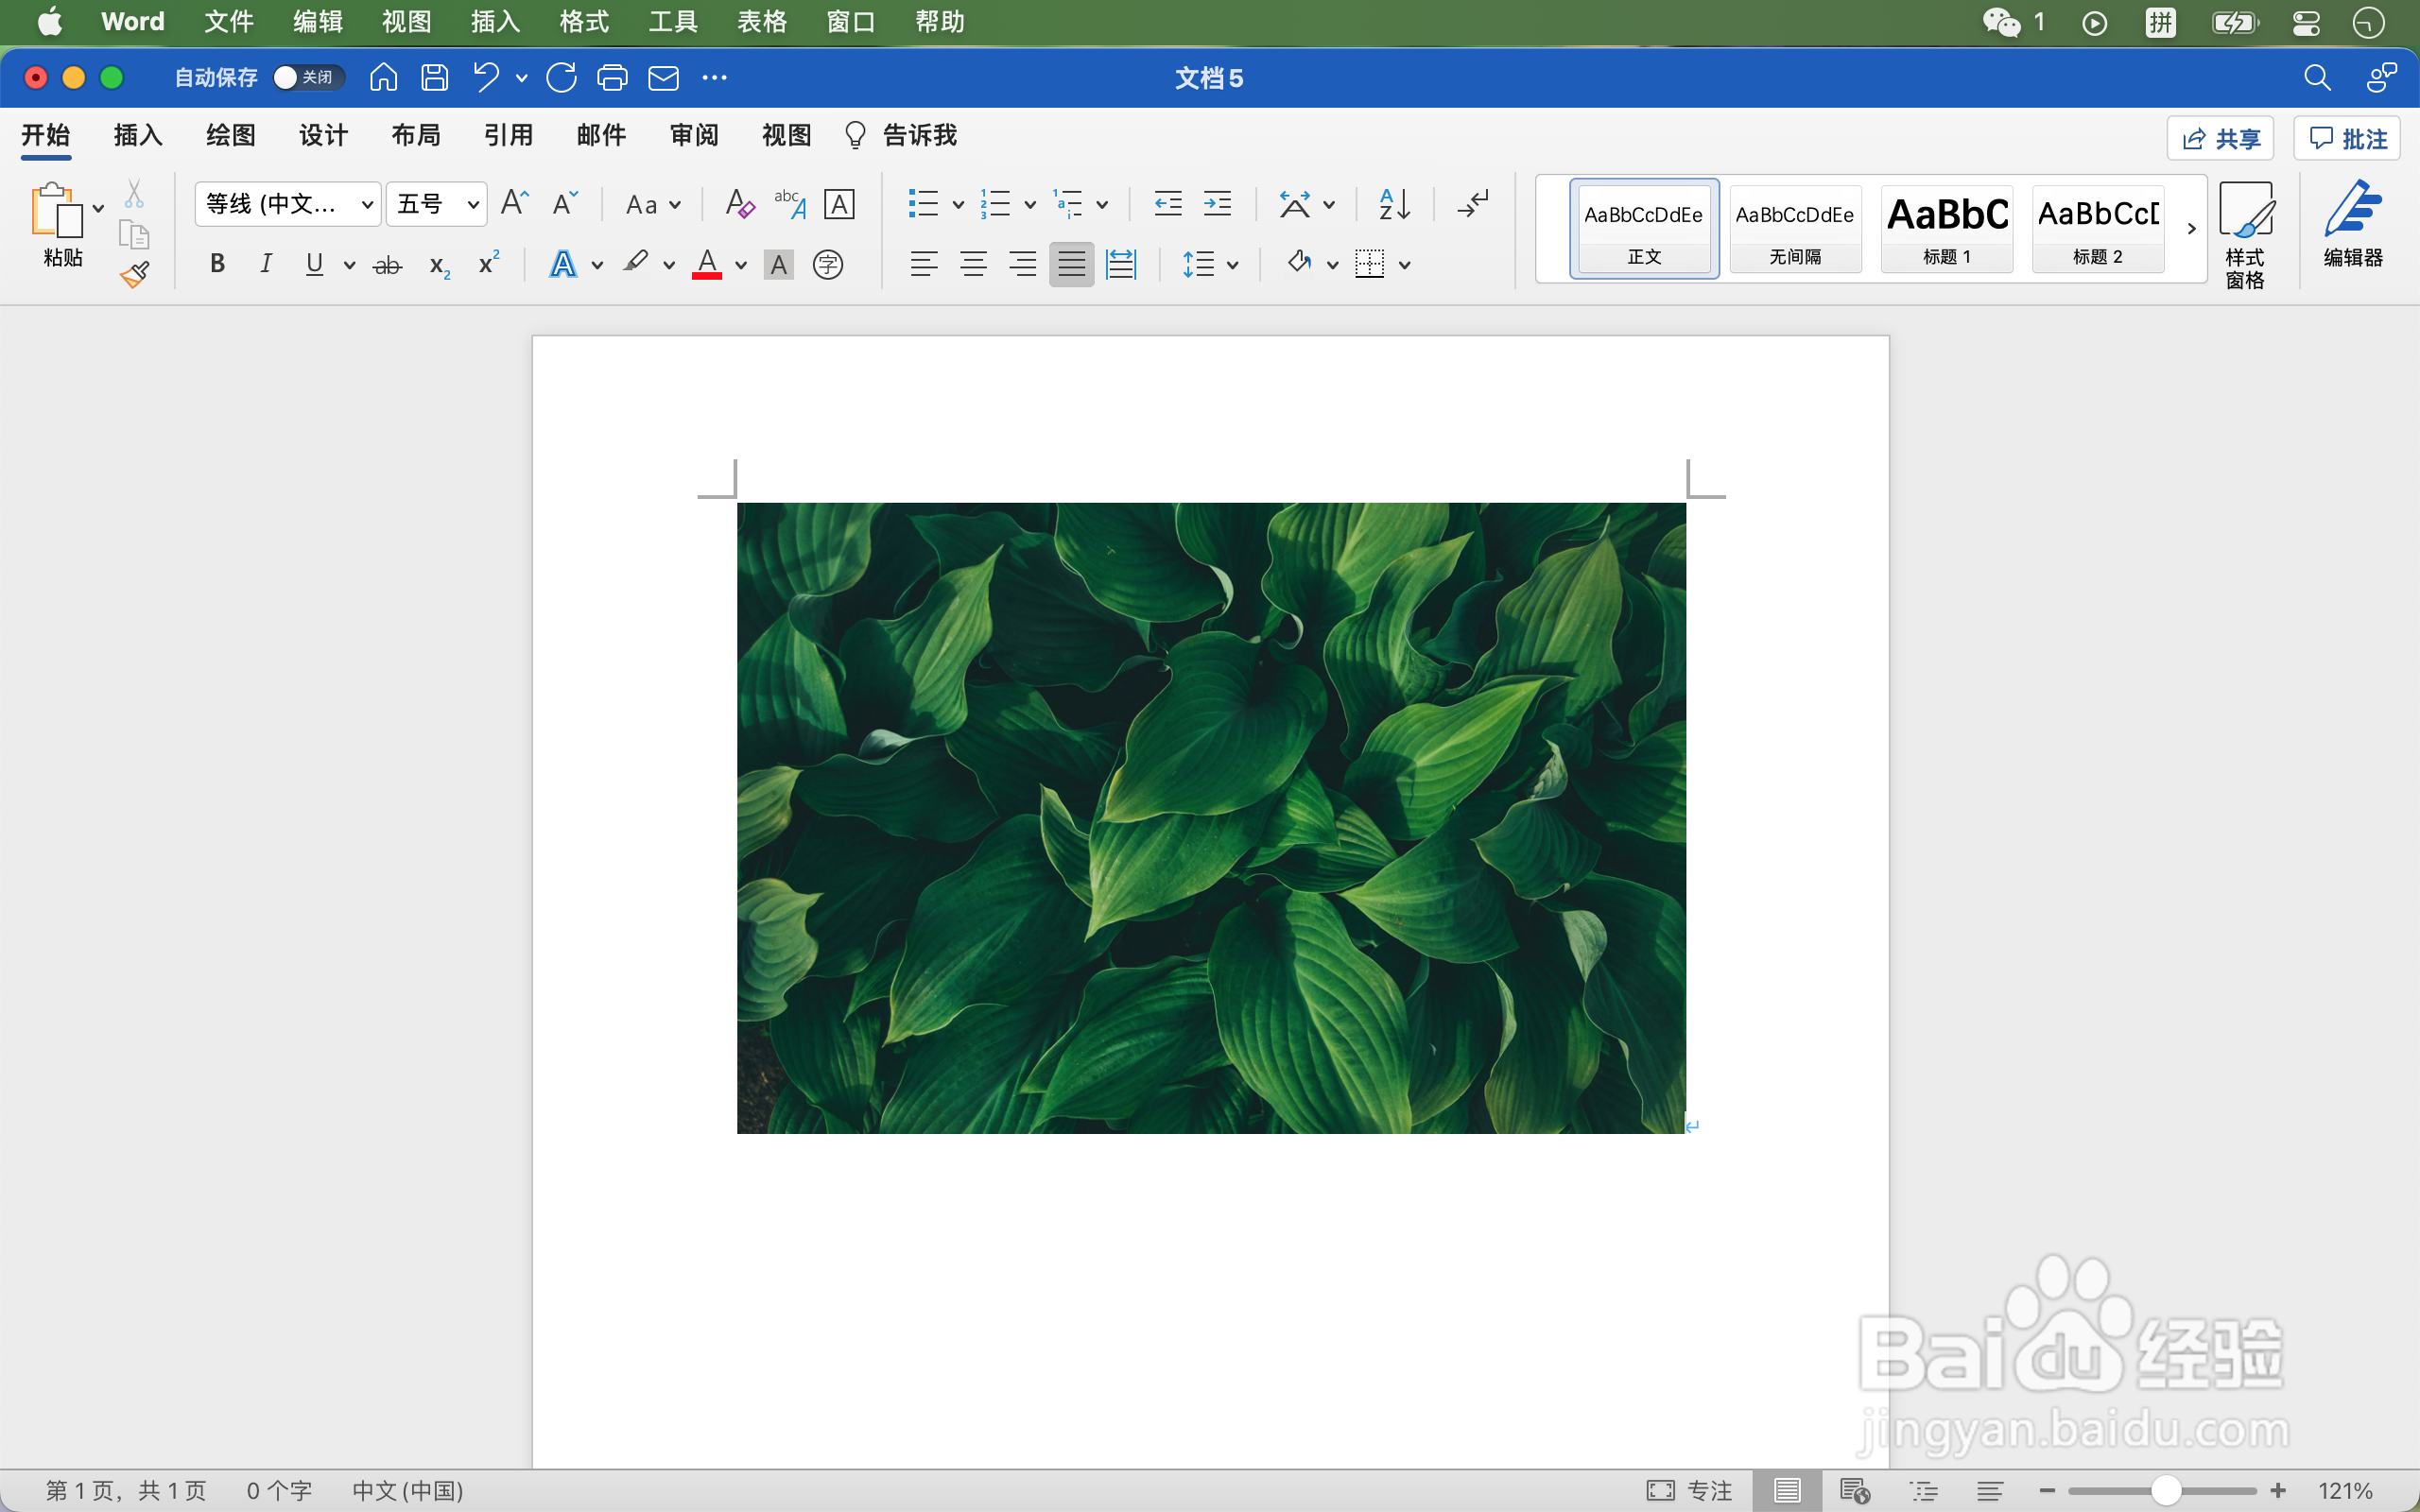Open the Editor tool
The image size is (2420, 1512).
point(2353,224)
